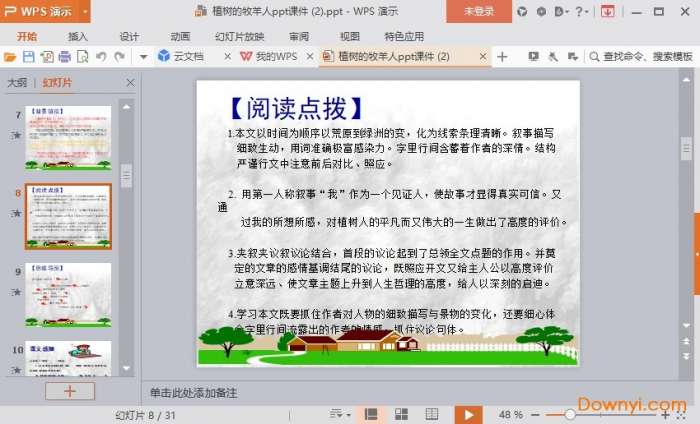700x424 pixels.
Task: Click the slide title 【阅读点拨】
Action: click(x=296, y=108)
